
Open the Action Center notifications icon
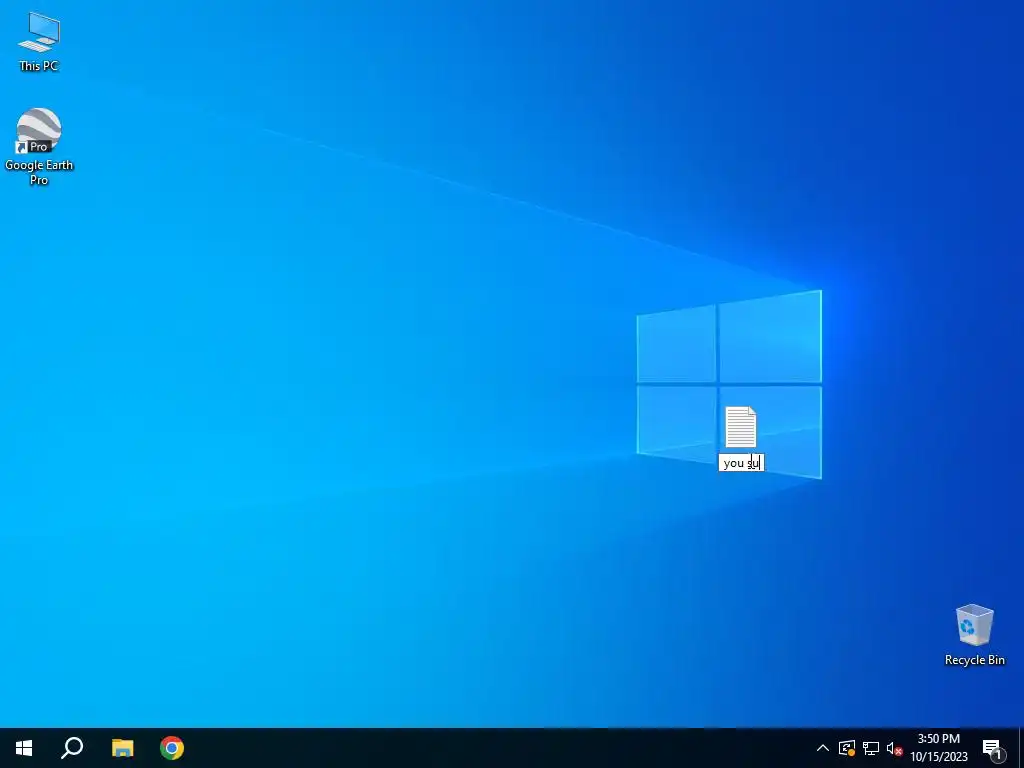click(x=993, y=748)
